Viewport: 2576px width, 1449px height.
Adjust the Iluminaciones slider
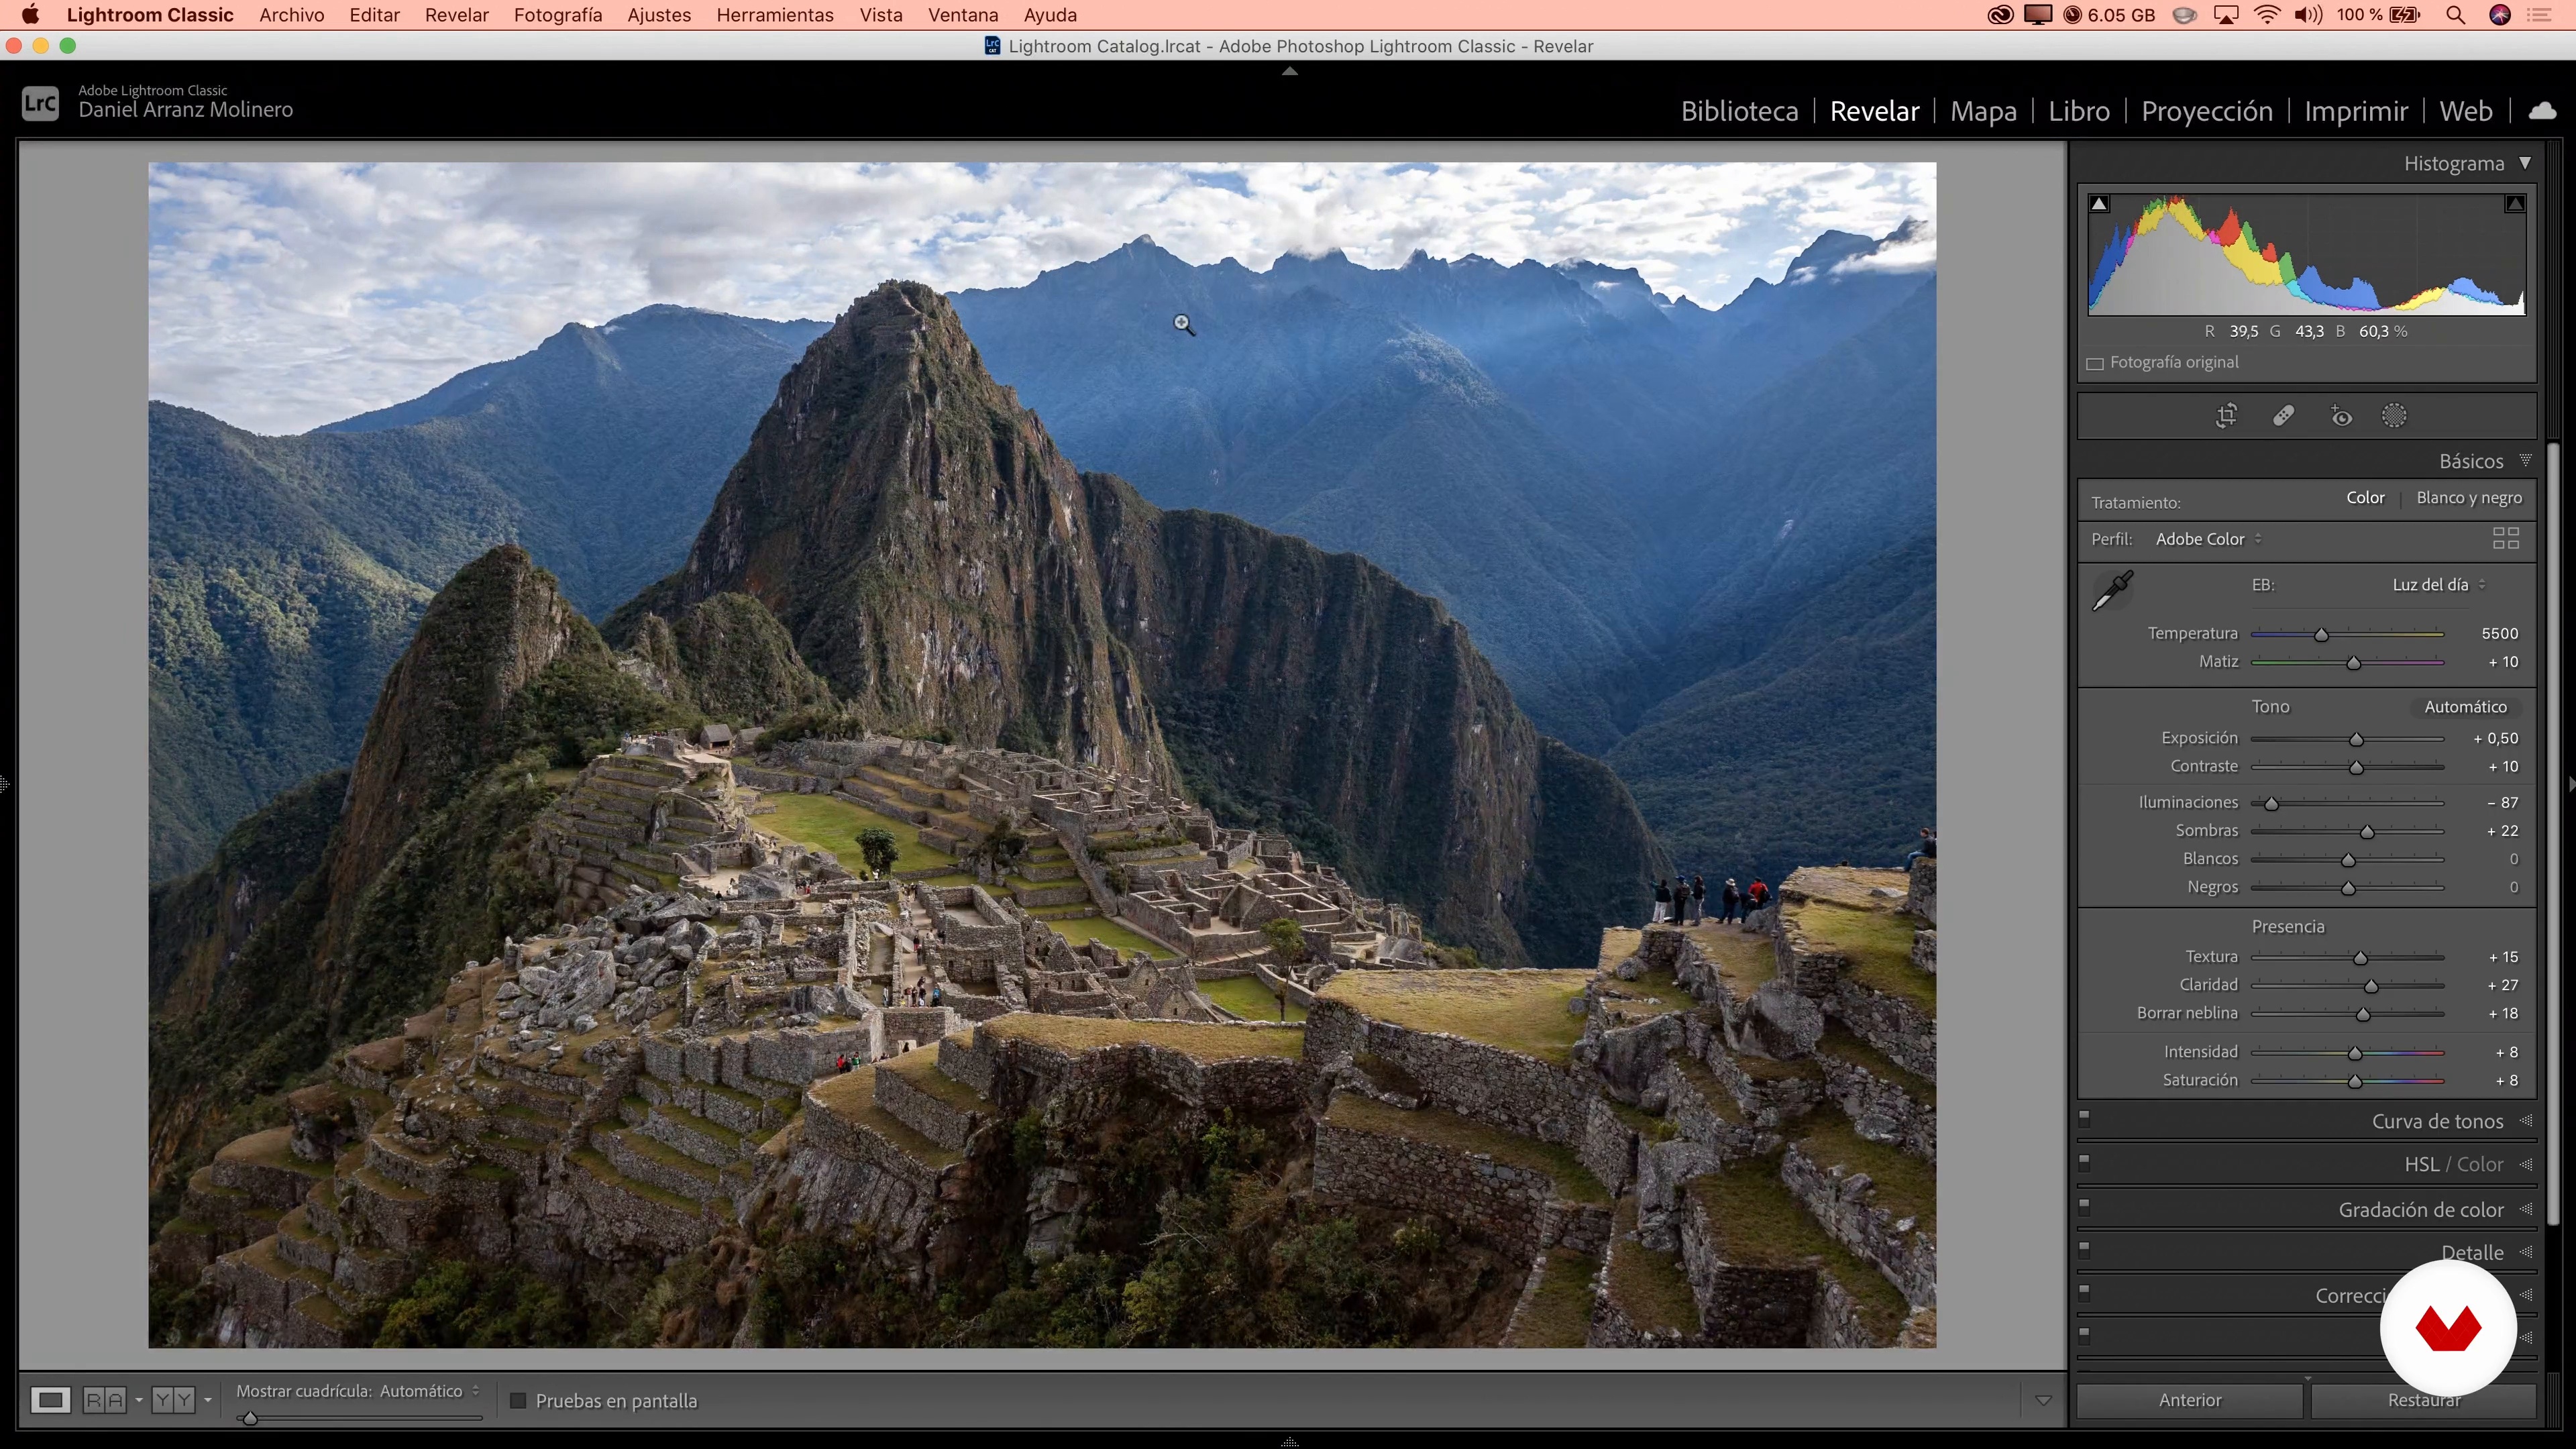2271,804
